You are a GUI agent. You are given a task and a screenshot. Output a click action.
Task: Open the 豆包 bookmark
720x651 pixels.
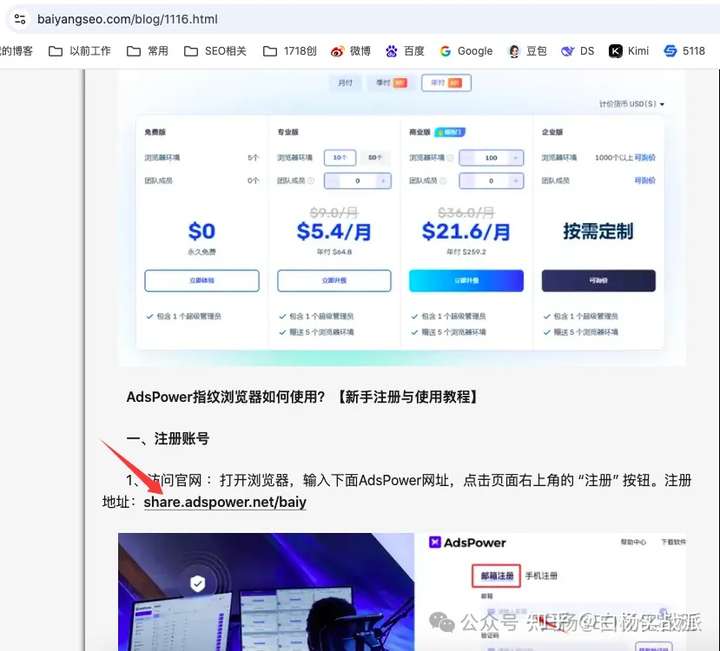coord(528,51)
